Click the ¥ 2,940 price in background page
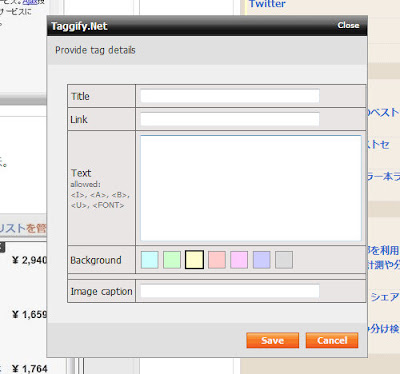400x374 pixels. [29, 260]
